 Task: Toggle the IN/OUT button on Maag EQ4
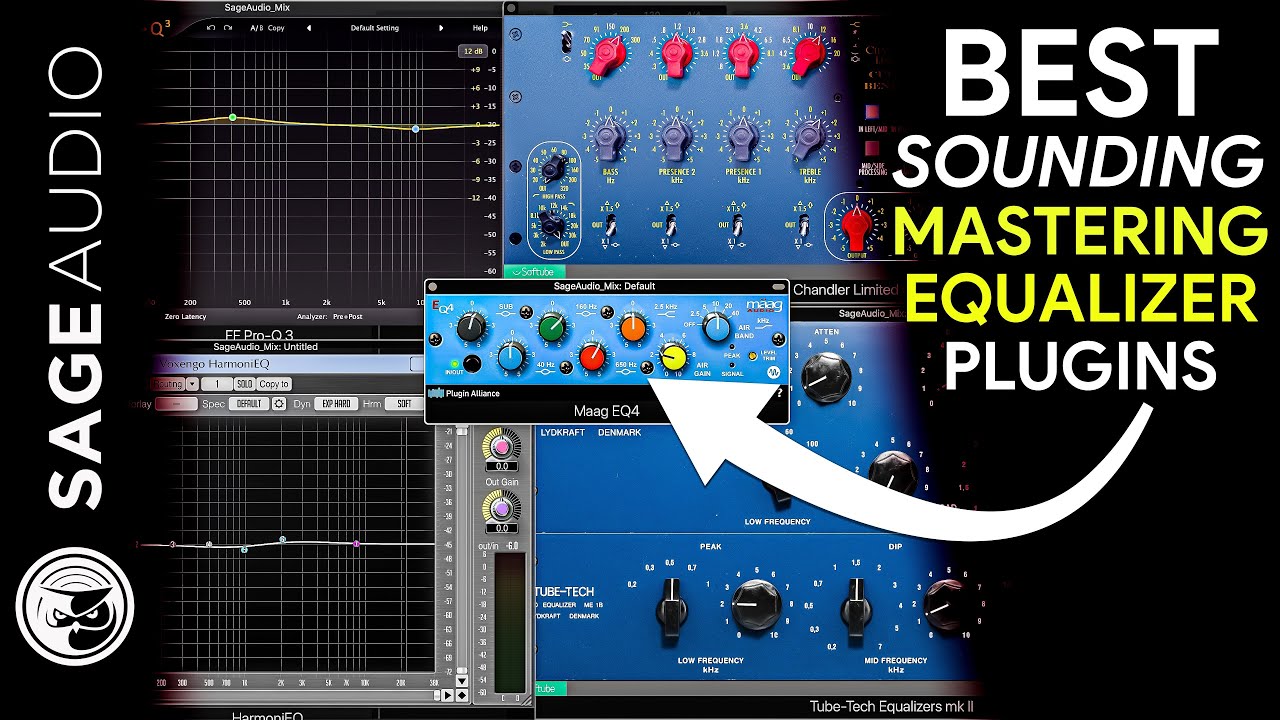(x=473, y=364)
